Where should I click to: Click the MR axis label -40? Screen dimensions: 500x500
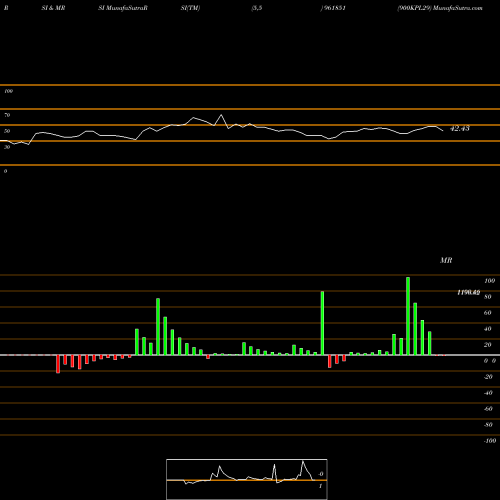tap(488, 393)
